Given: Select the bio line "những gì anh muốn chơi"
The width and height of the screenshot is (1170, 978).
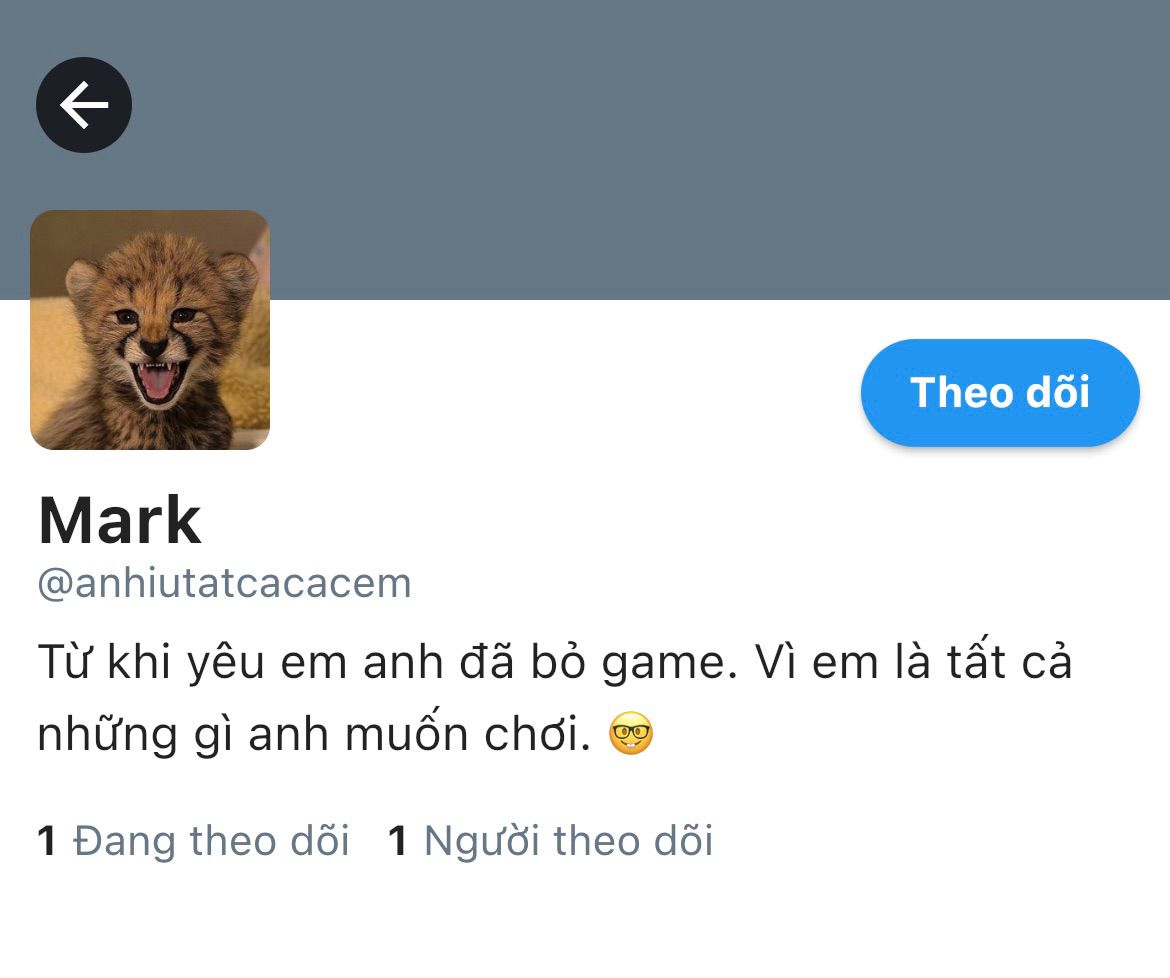Looking at the screenshot, I should pos(314,734).
